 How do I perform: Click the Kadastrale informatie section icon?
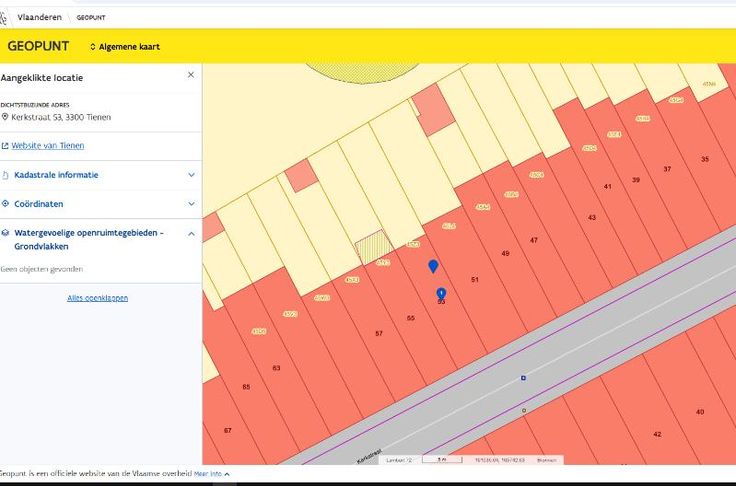click(x=6, y=175)
